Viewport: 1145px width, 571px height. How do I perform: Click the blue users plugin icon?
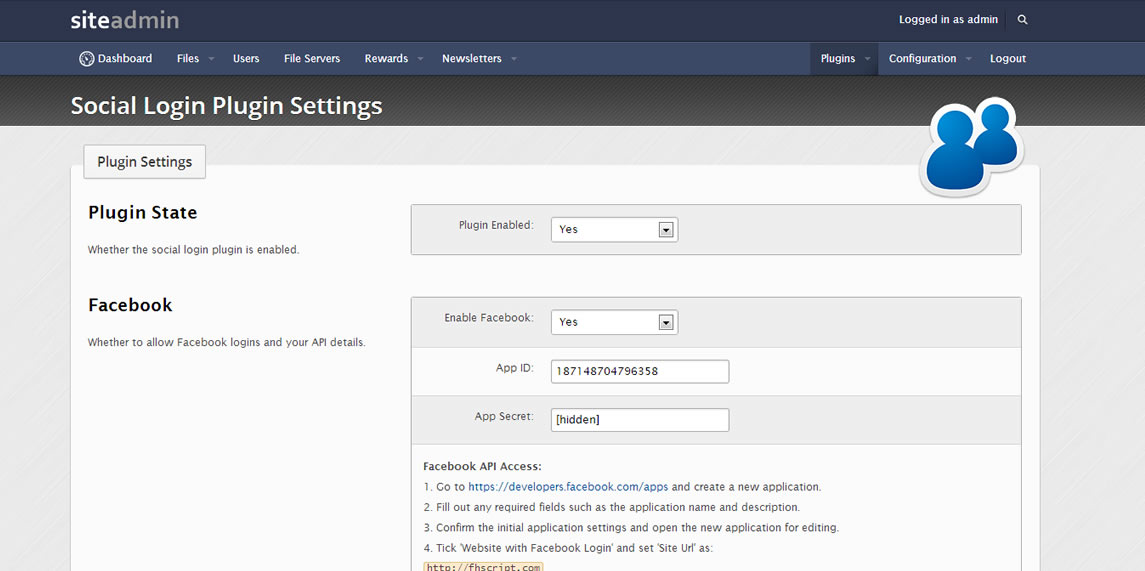click(x=972, y=146)
